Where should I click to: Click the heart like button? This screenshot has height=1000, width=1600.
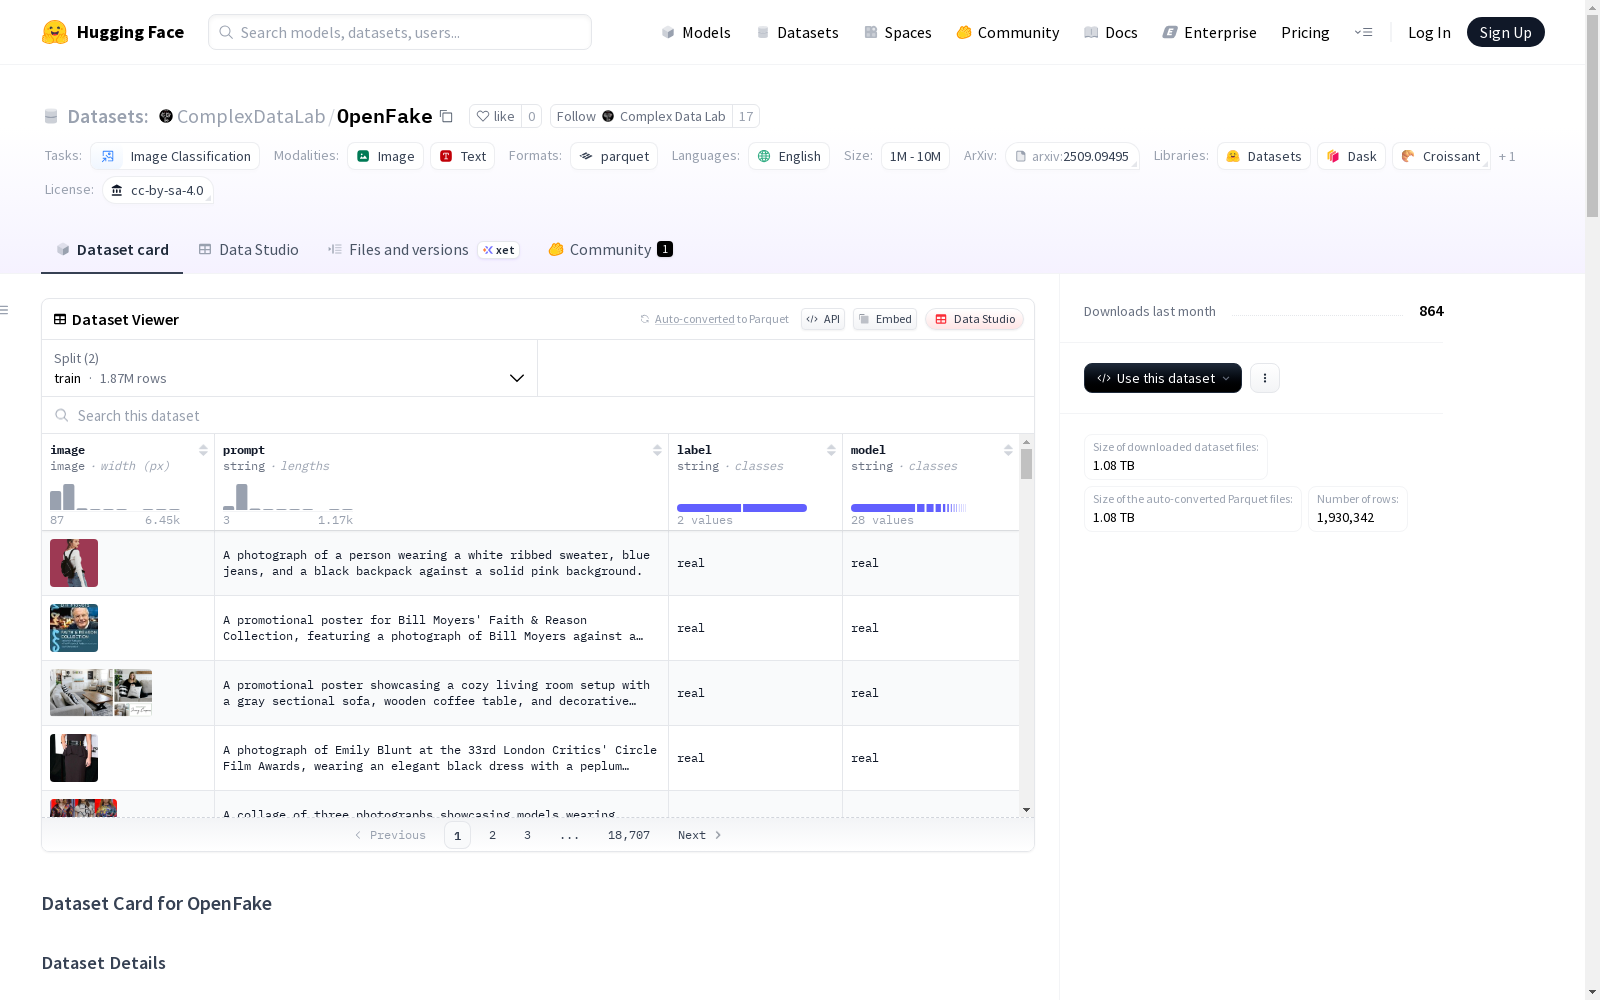tap(495, 116)
